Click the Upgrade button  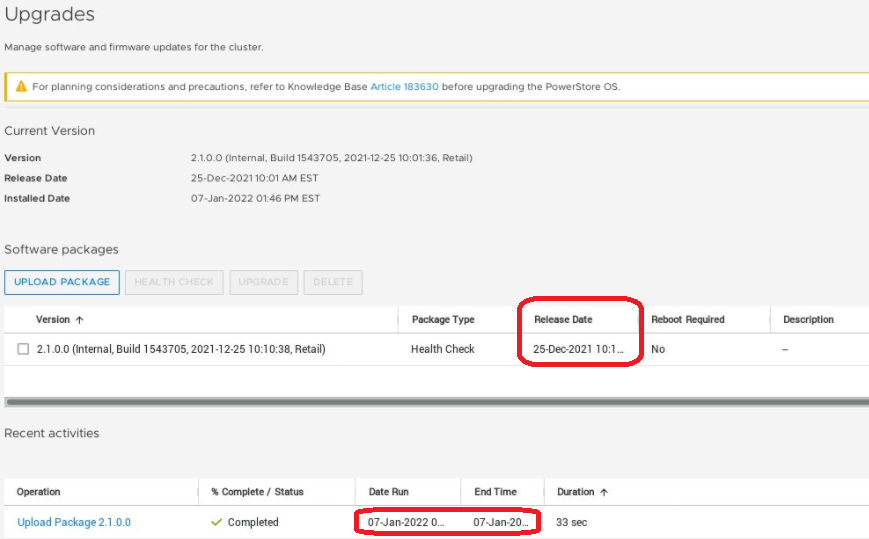[263, 282]
